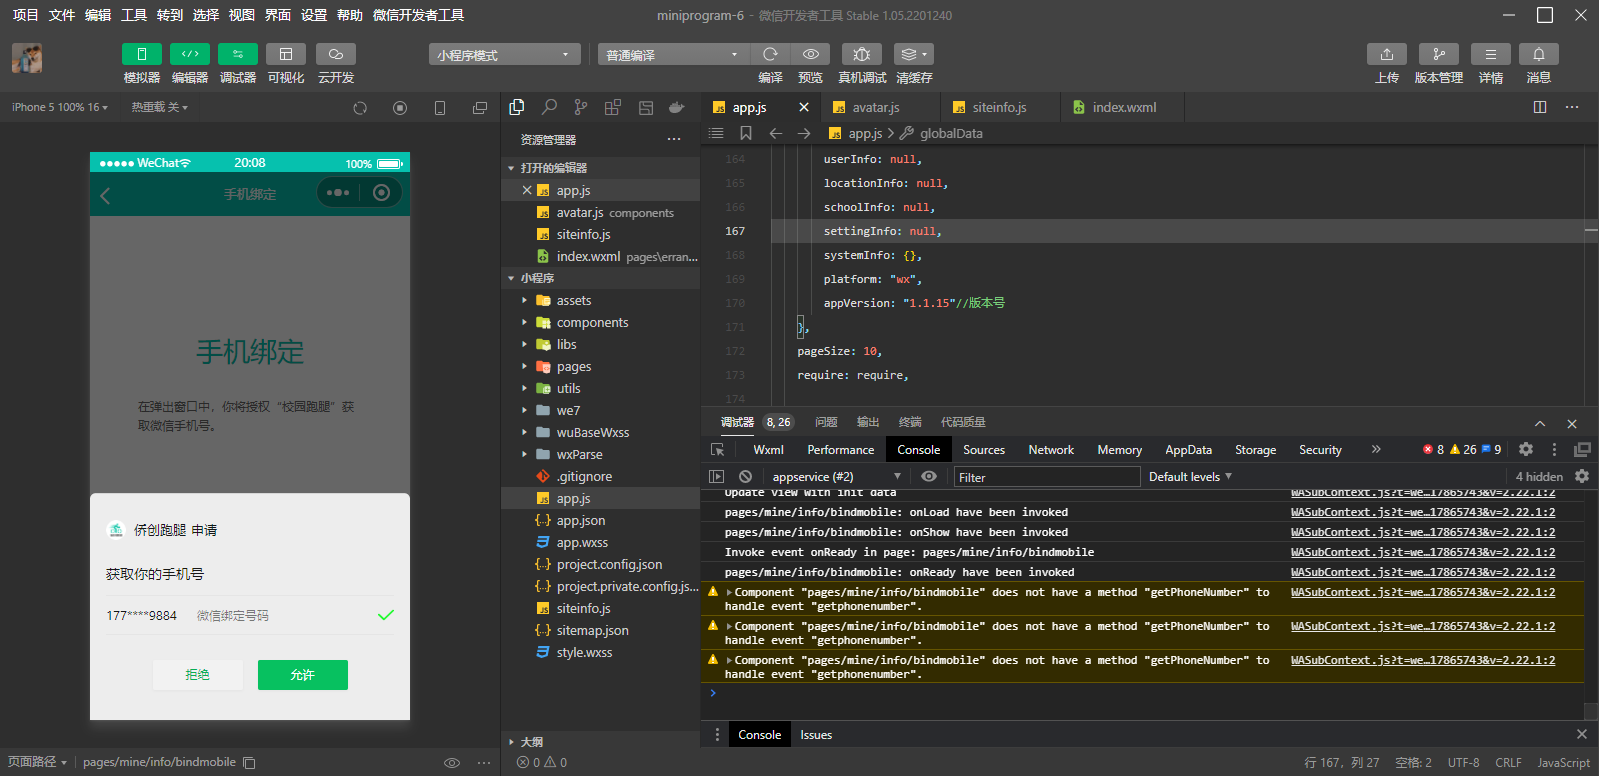
Task: Open version management (版本管理)
Action: (1439, 54)
